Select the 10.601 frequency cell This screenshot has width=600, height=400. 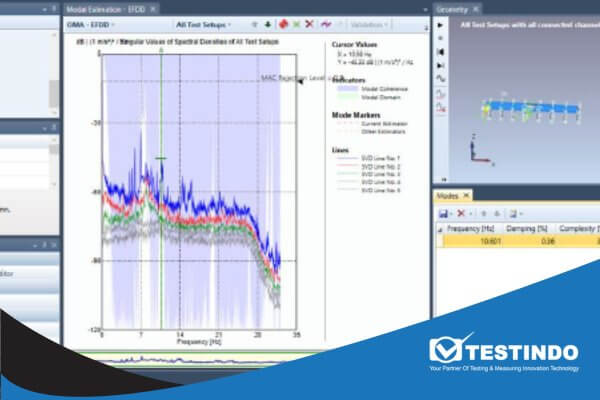click(x=473, y=242)
